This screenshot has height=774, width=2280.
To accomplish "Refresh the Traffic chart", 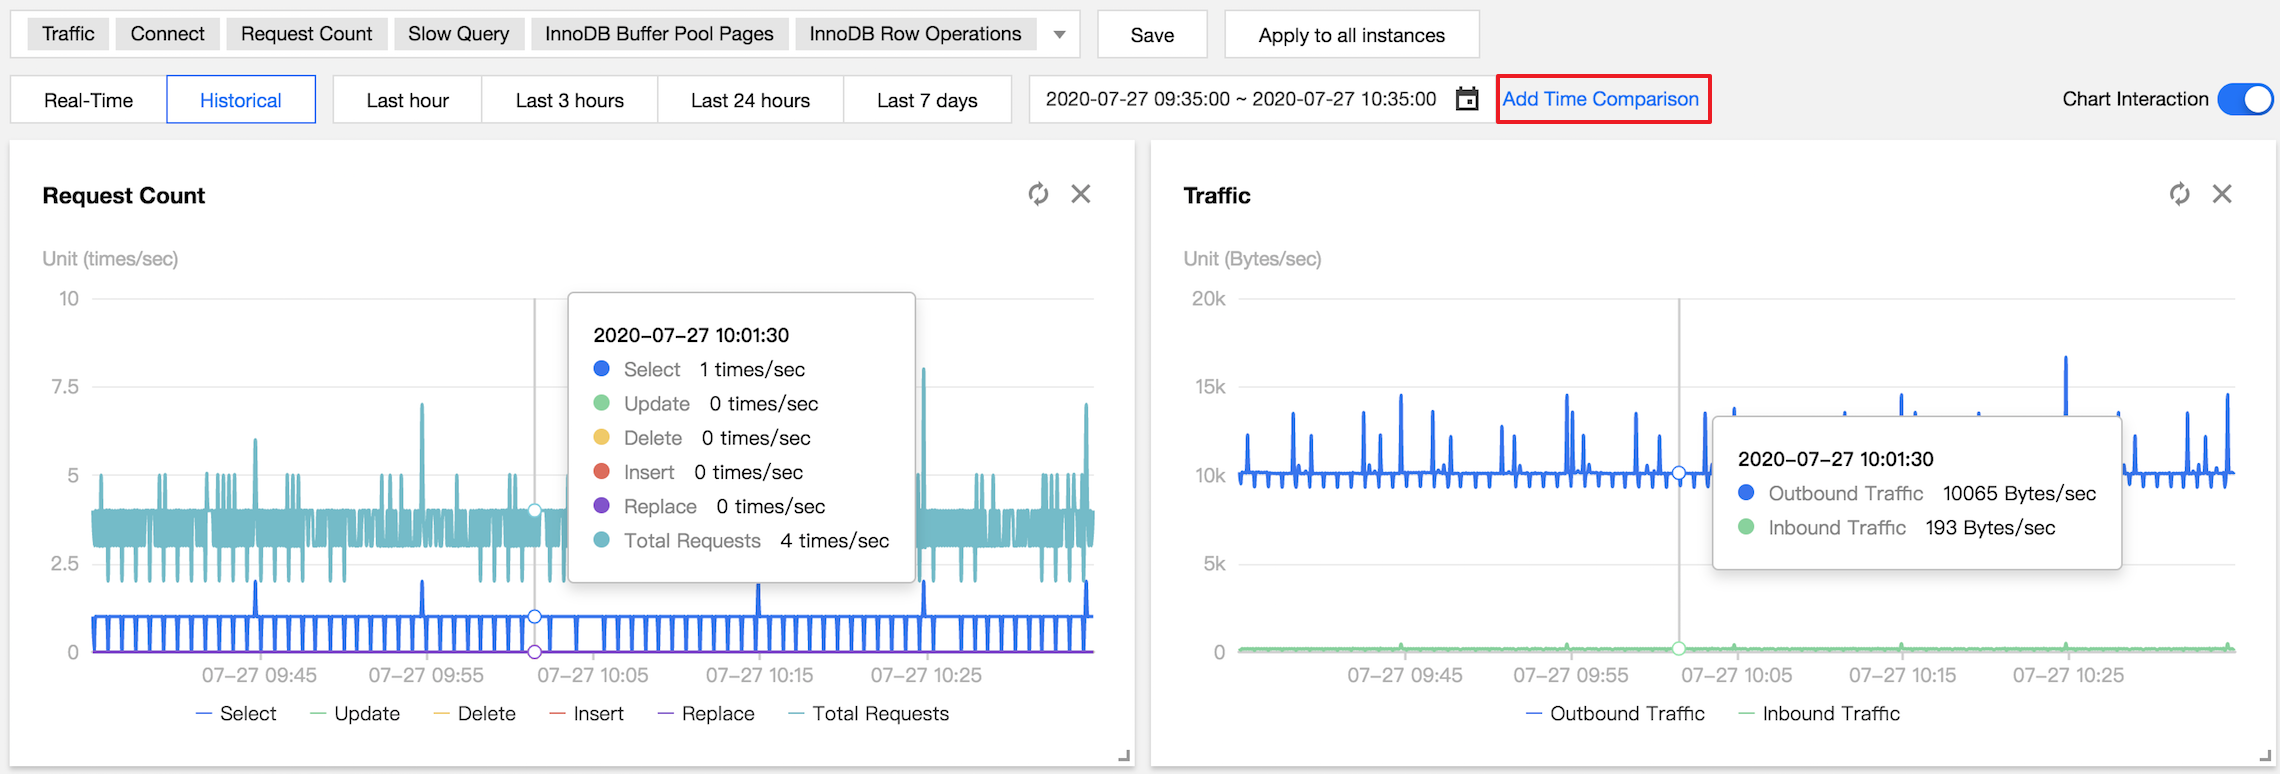I will (x=2179, y=194).
